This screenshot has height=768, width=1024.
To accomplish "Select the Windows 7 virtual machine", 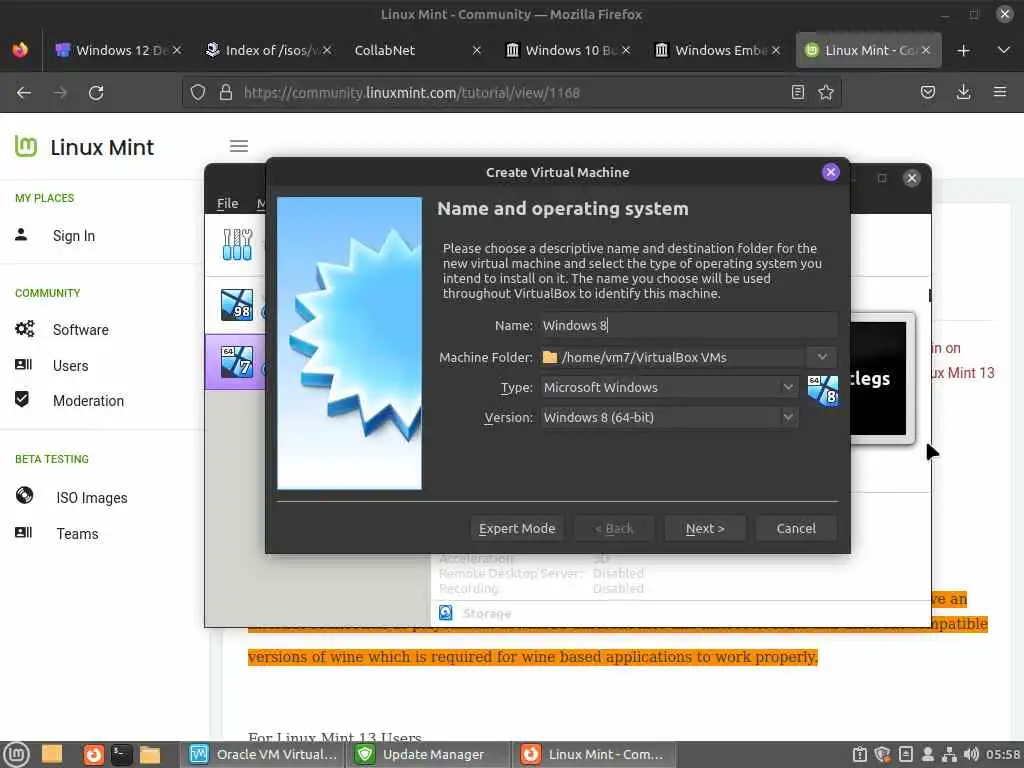I will point(236,362).
